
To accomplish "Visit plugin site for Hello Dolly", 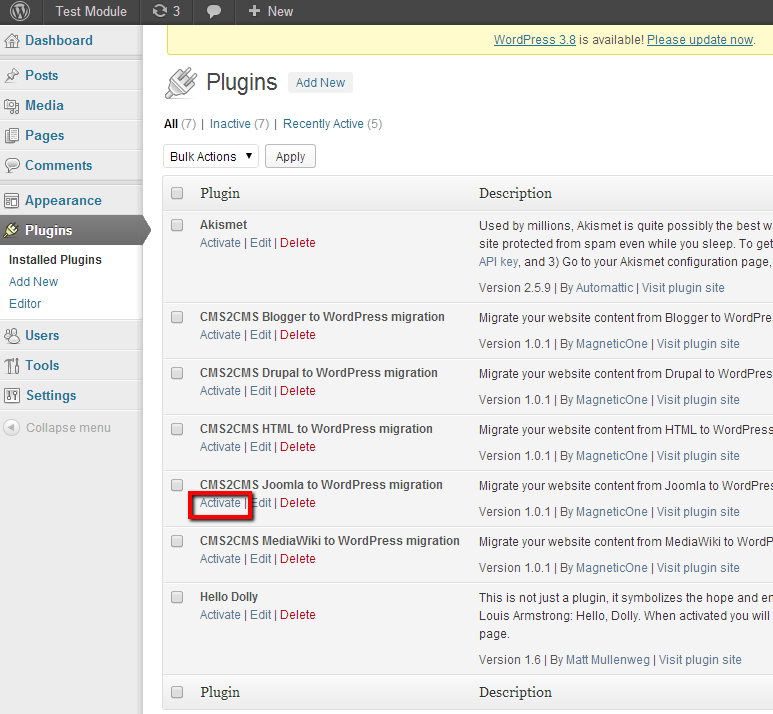I will [x=700, y=660].
